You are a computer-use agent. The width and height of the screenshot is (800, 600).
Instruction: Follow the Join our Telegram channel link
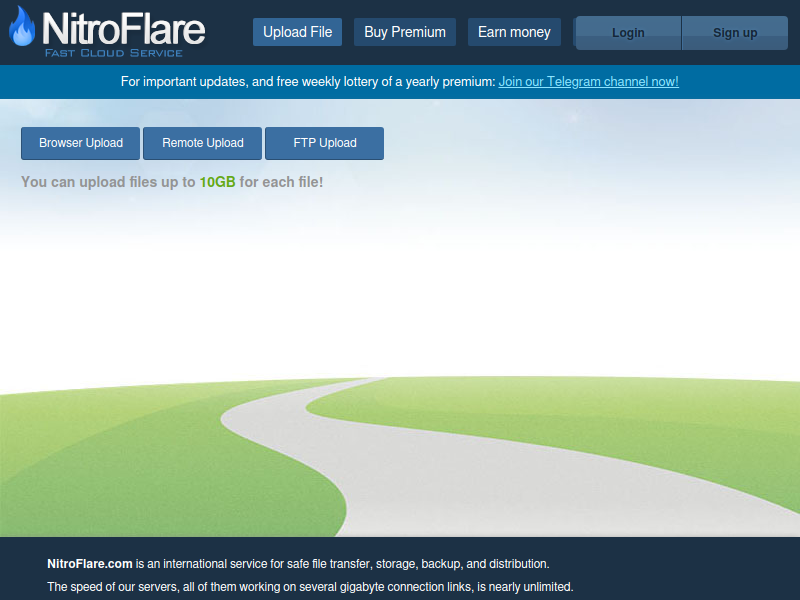tap(588, 81)
